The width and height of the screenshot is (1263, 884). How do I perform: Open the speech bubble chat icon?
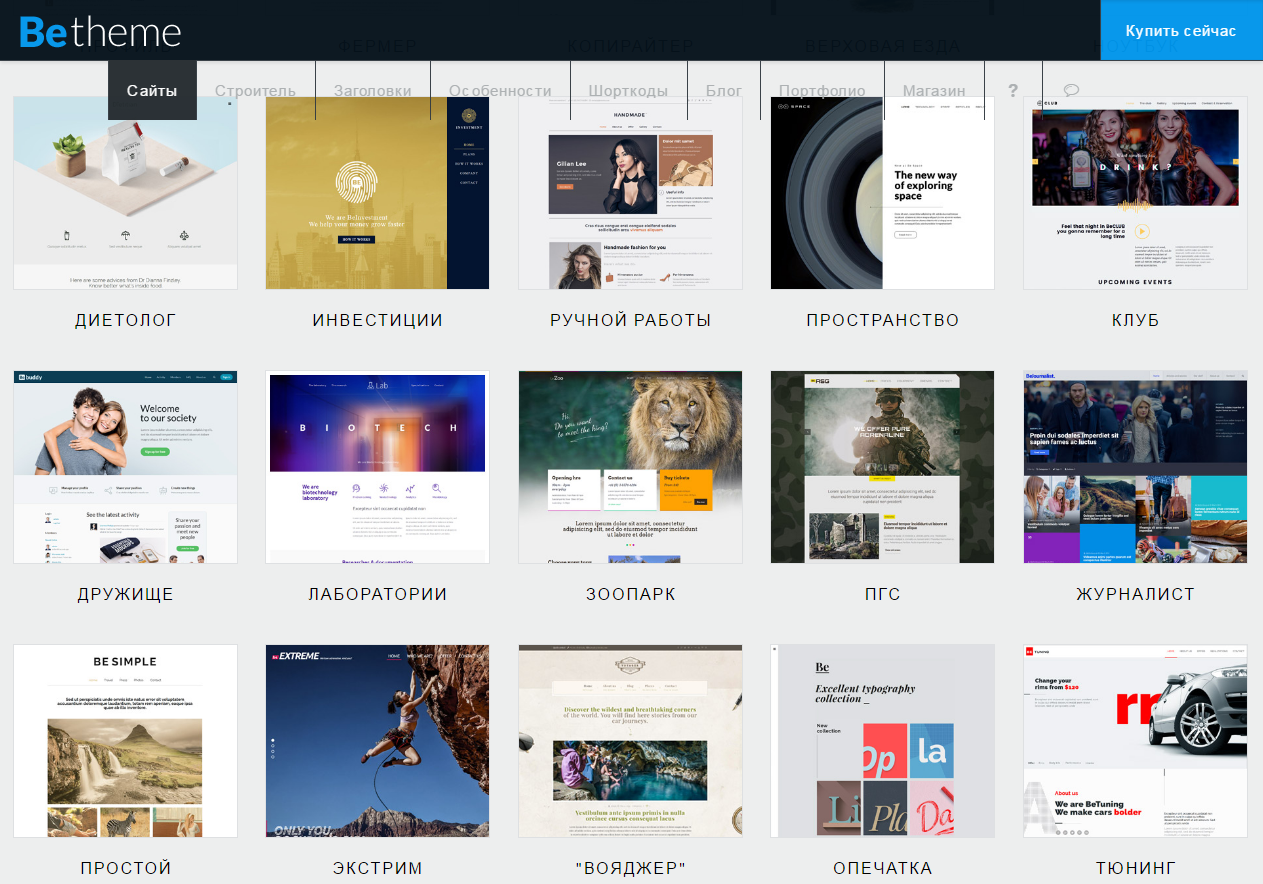tap(1071, 91)
